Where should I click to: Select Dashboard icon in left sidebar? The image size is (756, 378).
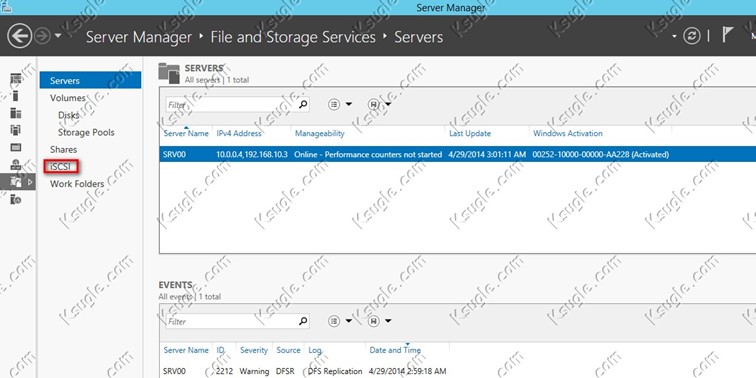16,79
